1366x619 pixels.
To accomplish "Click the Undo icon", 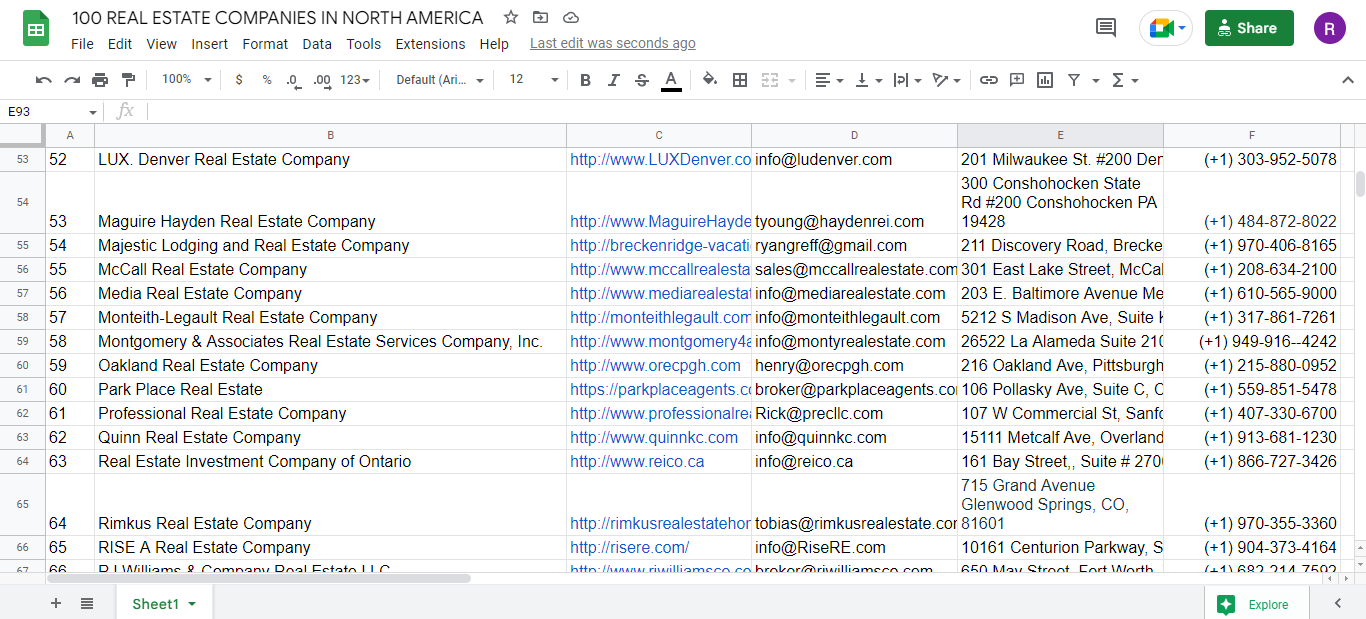I will tap(43, 80).
